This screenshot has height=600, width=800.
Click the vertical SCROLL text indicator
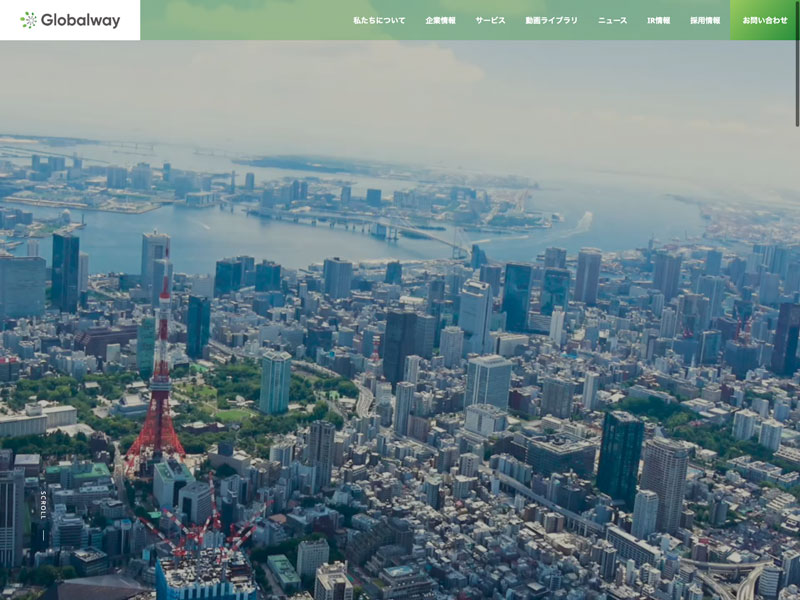point(43,503)
